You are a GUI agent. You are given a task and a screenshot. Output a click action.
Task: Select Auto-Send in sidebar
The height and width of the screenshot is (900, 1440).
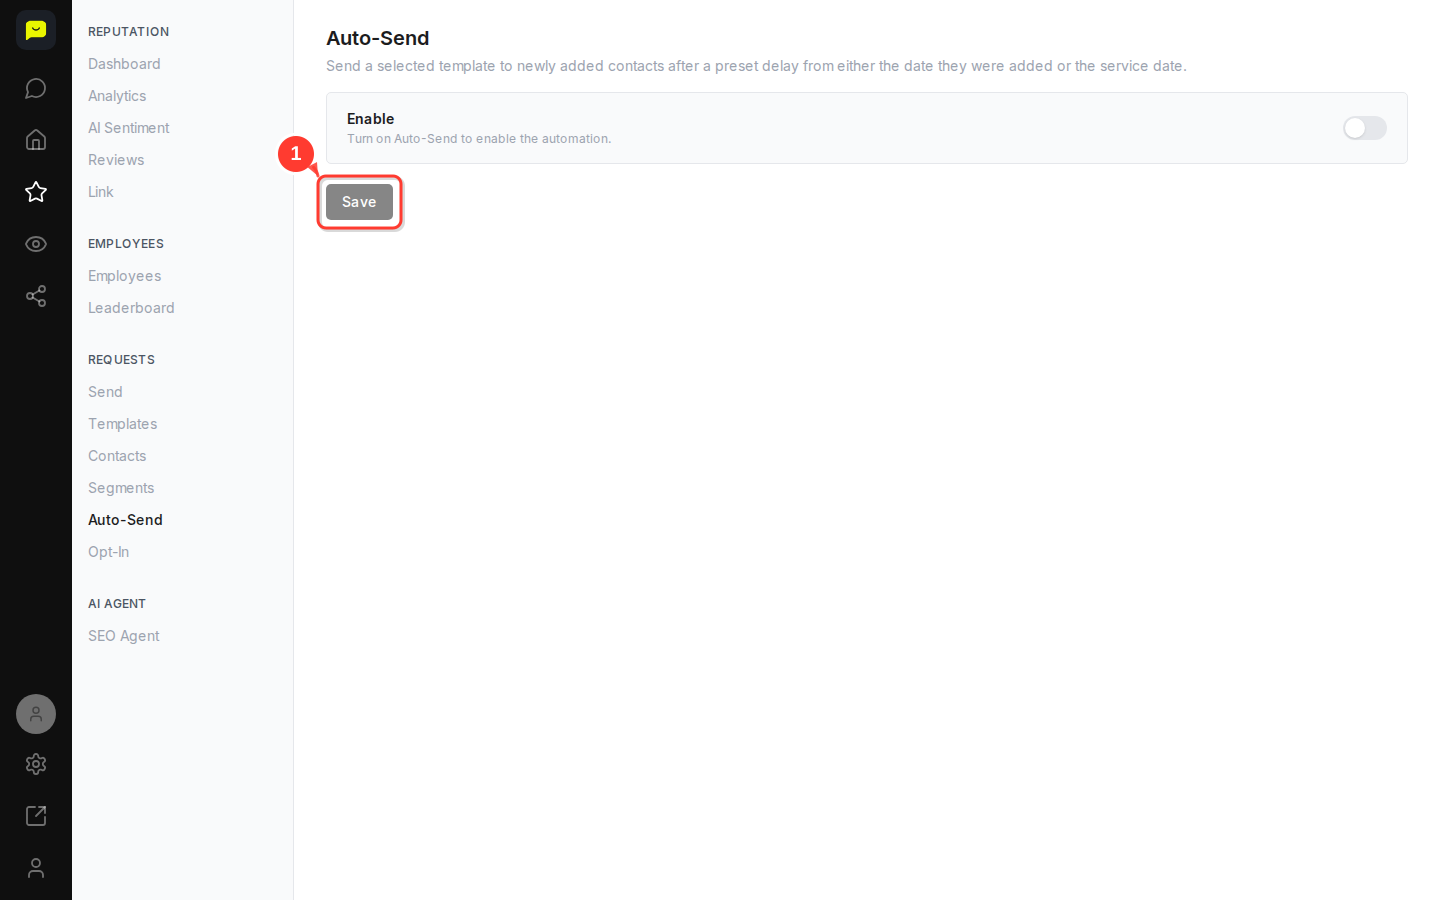125,520
